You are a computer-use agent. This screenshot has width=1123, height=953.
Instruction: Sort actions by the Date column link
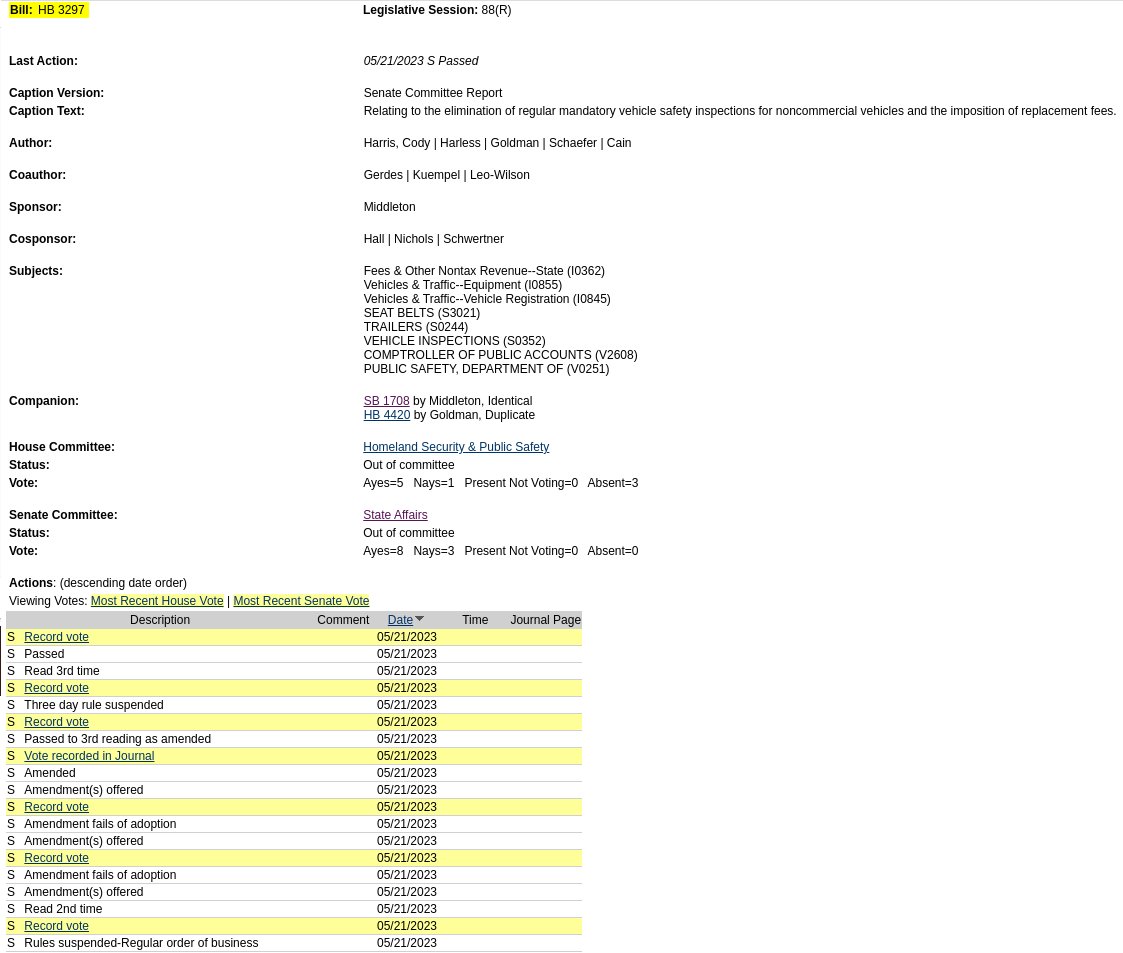[x=400, y=620]
